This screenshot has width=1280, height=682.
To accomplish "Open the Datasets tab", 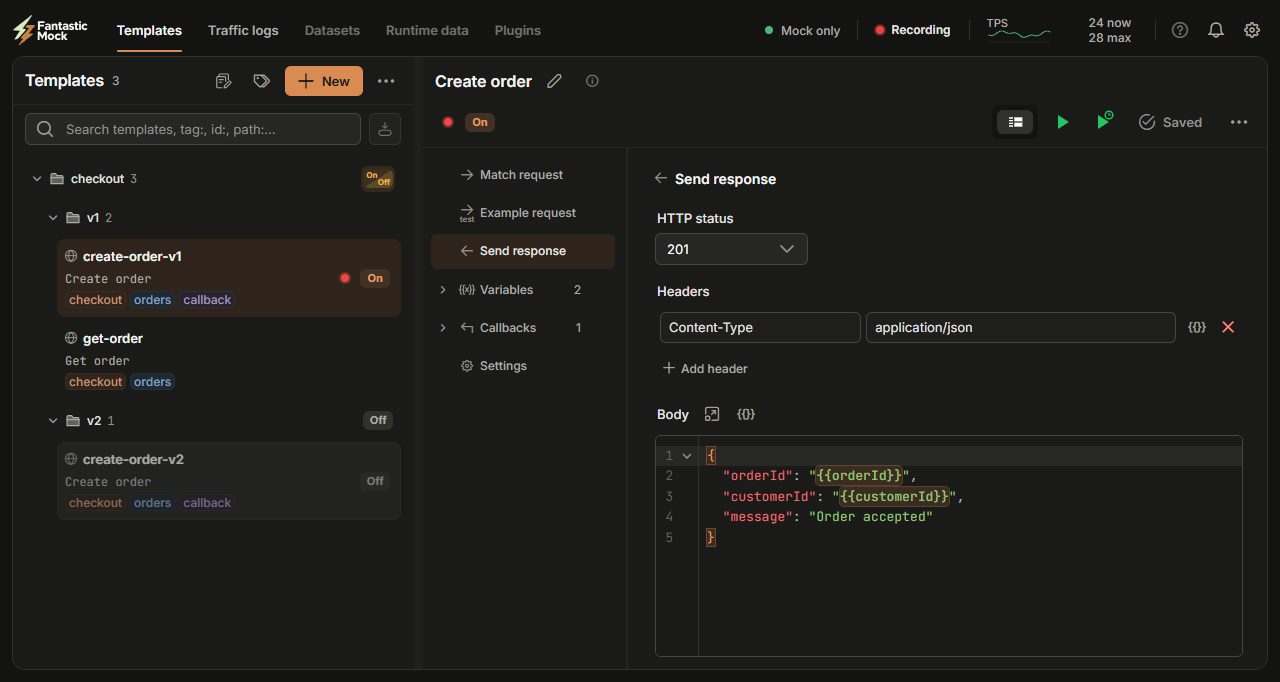I will [332, 30].
